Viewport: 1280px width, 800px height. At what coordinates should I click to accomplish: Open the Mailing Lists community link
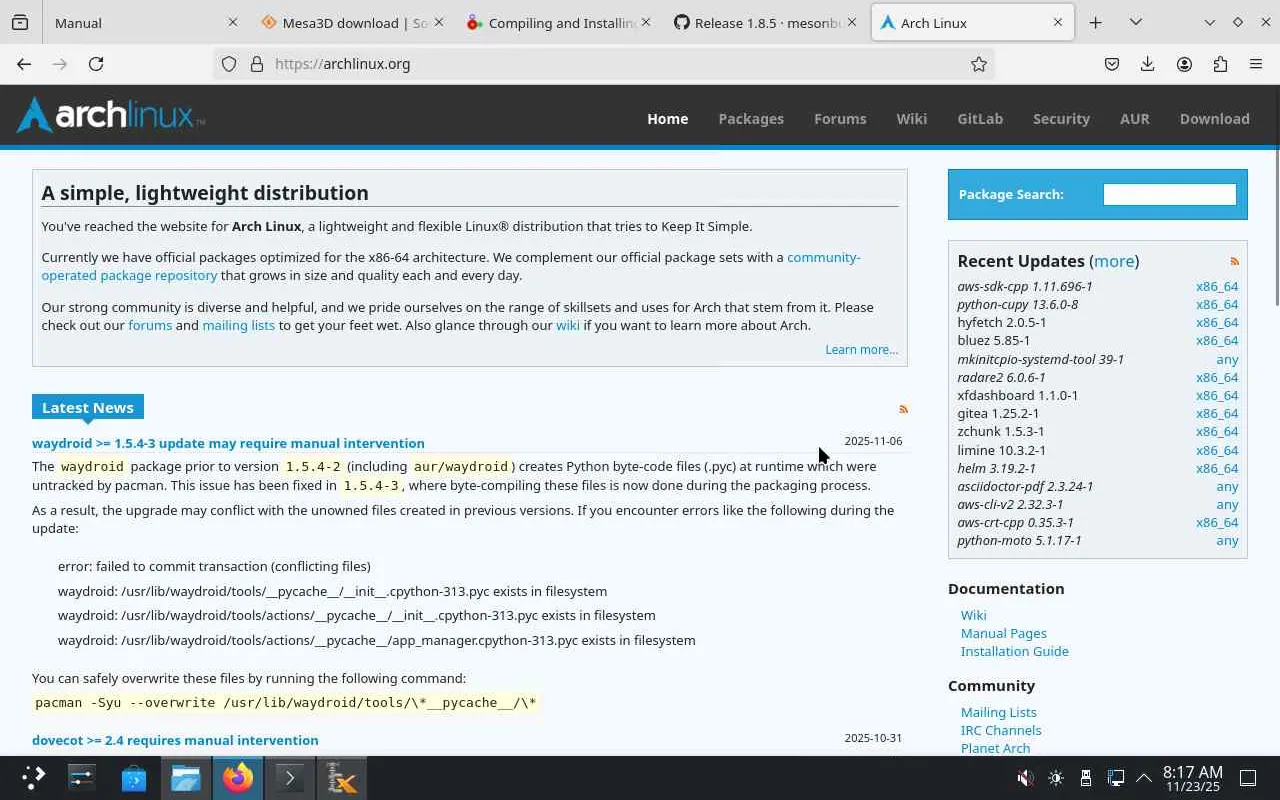(x=999, y=712)
